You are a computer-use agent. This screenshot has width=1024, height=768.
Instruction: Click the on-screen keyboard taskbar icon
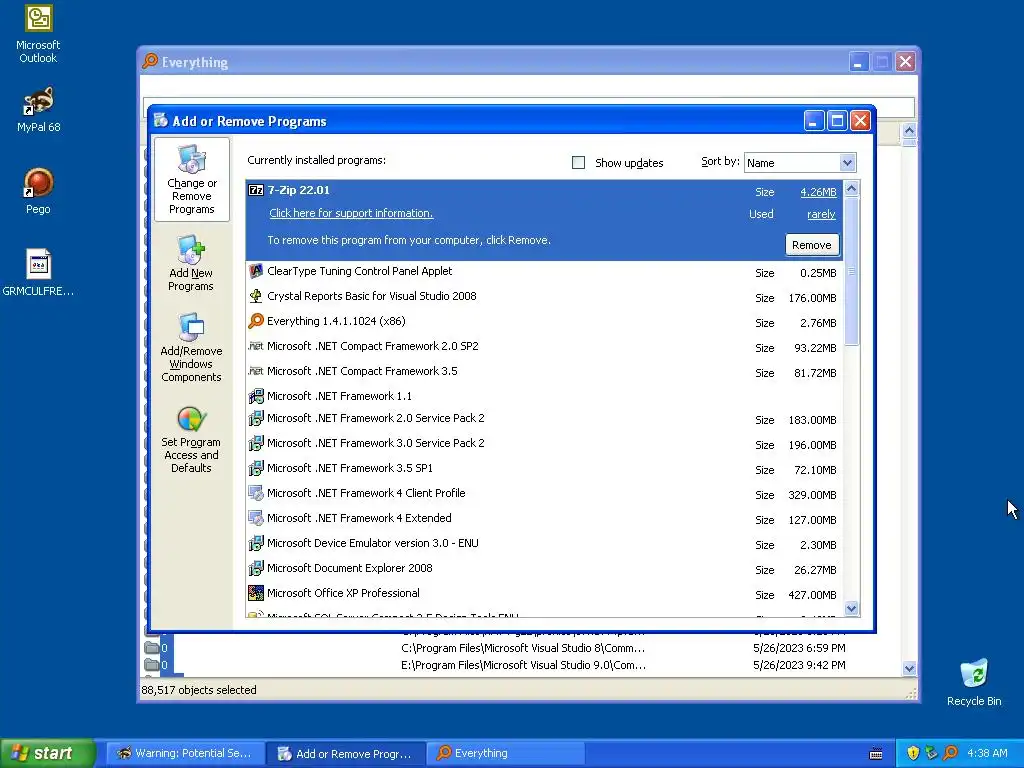[x=876, y=754]
